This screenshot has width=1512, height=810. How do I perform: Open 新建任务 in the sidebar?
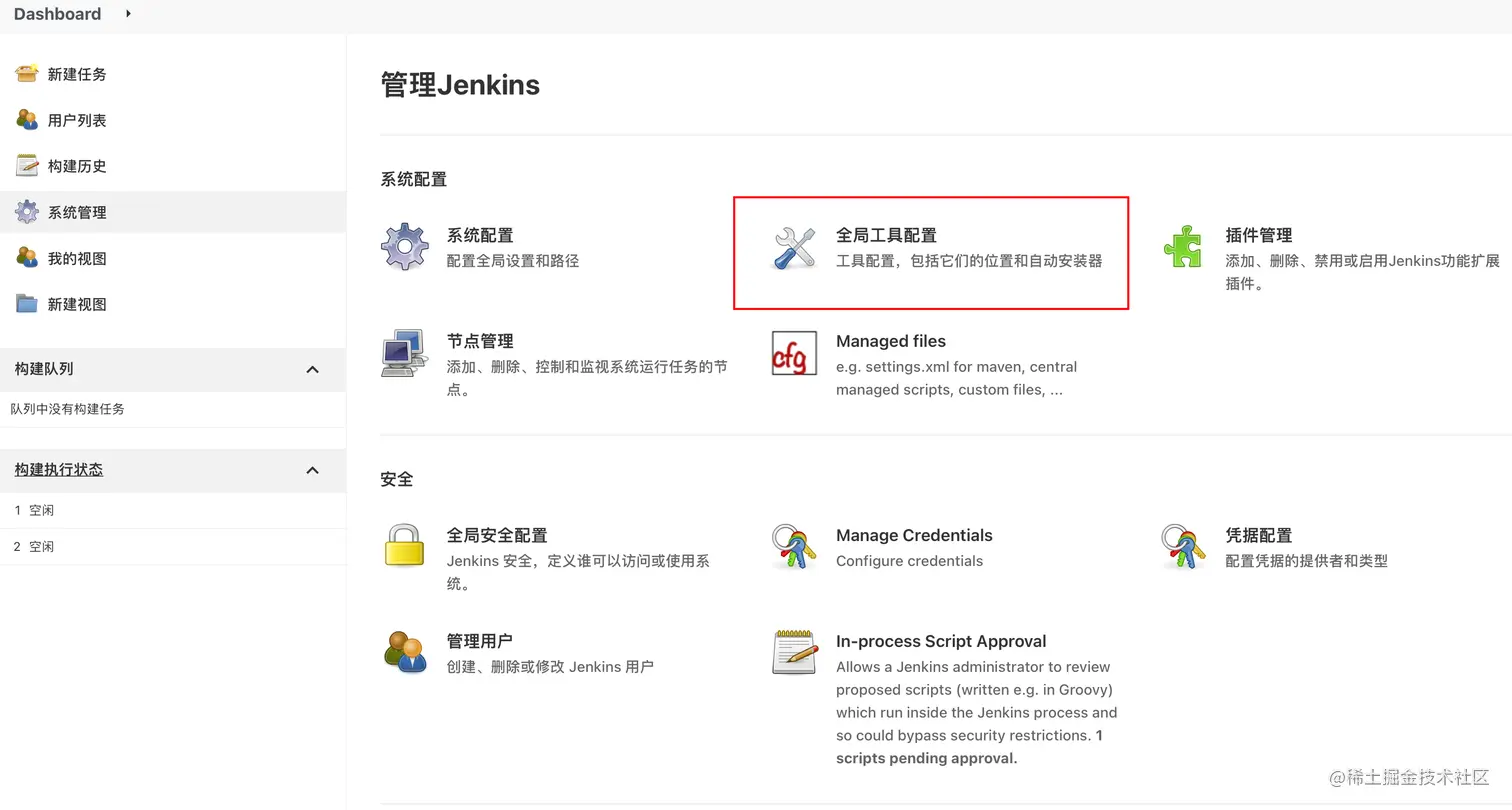point(77,74)
